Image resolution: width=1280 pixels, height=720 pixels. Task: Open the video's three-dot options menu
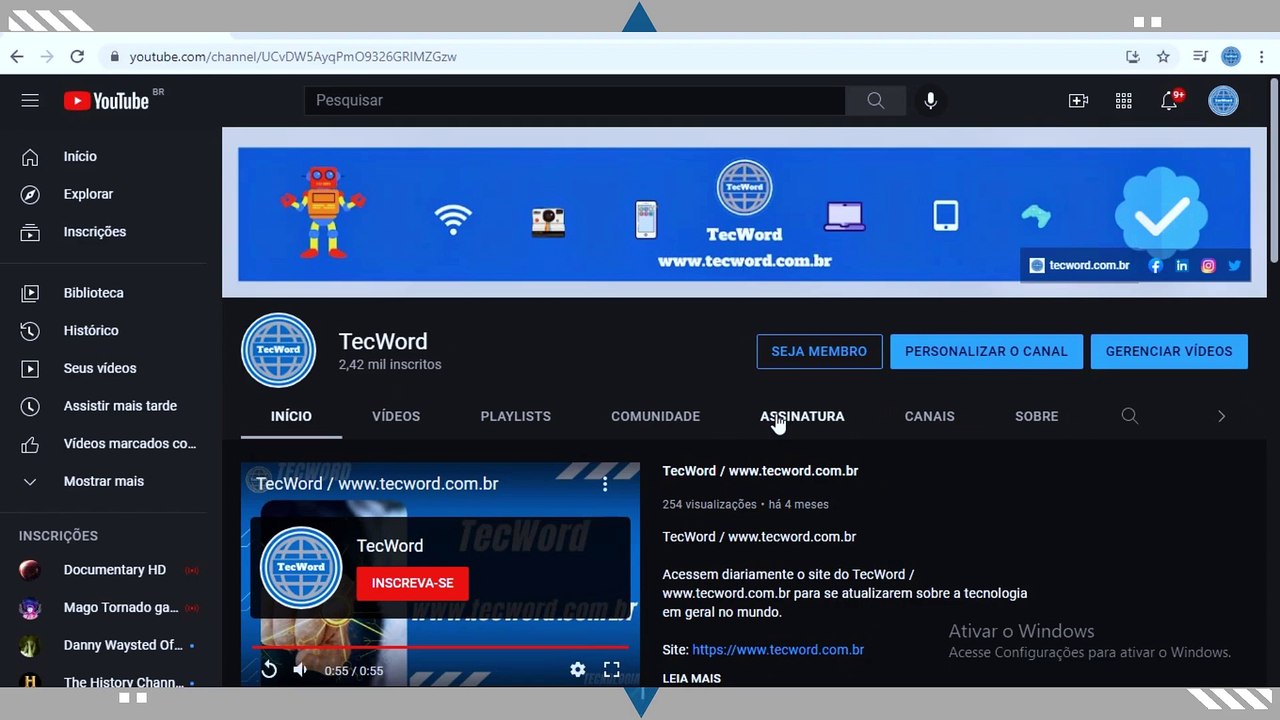tap(605, 484)
